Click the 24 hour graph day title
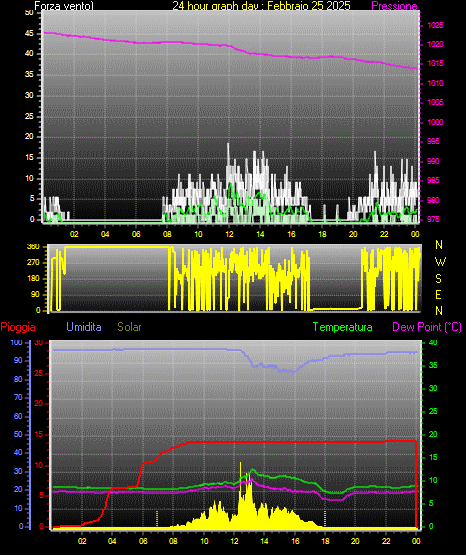This screenshot has width=466, height=555. [261, 6]
